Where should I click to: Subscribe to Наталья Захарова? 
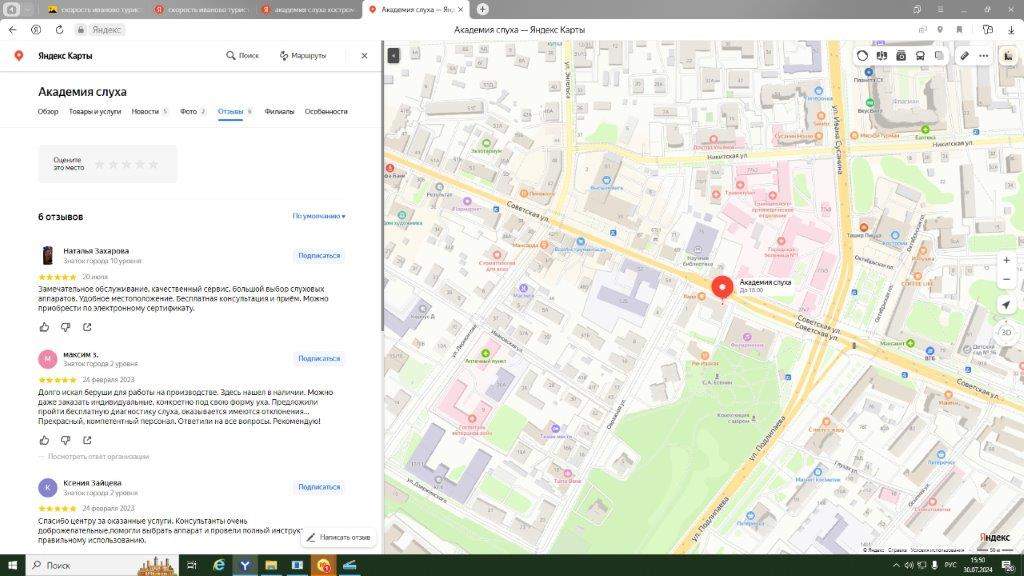319,255
